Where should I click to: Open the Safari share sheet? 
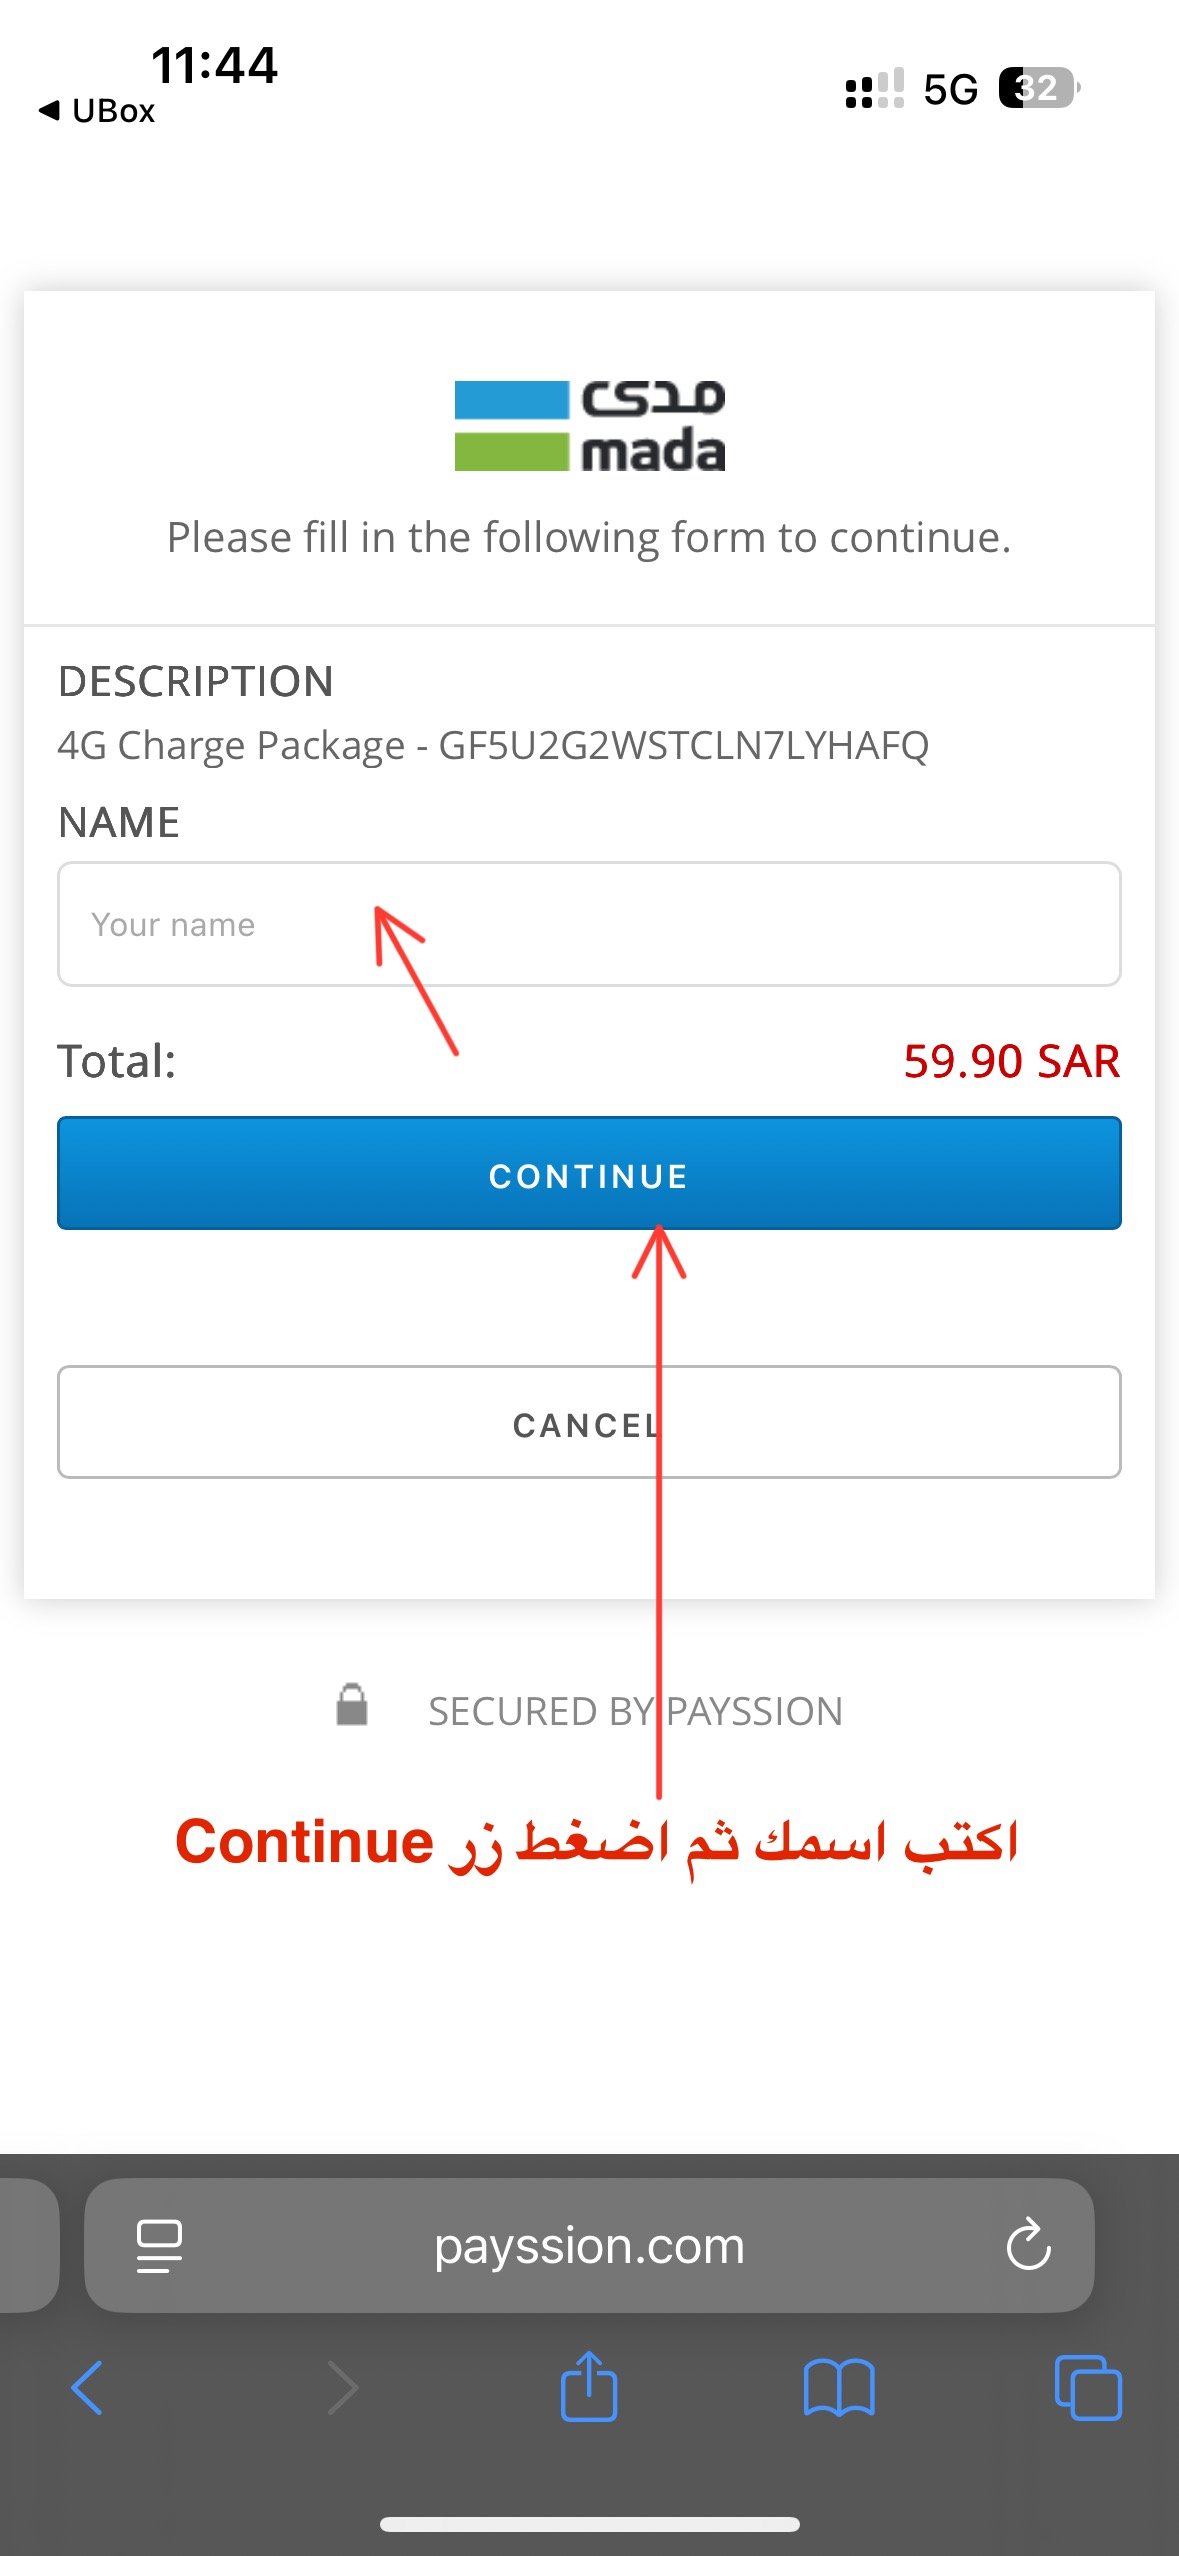[589, 2386]
